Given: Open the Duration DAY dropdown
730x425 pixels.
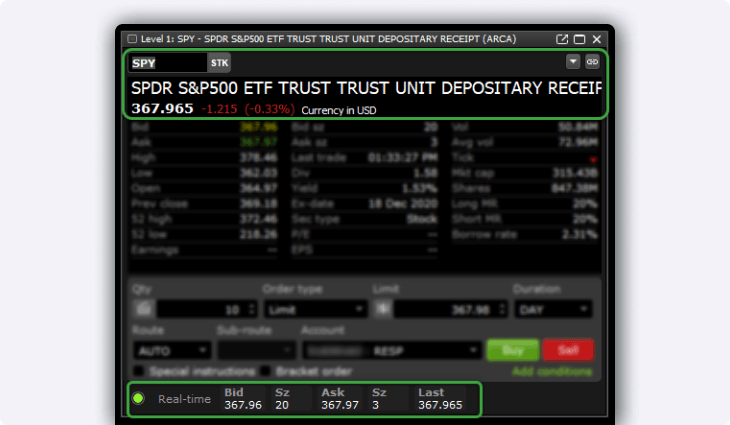Looking at the screenshot, I should click(553, 310).
